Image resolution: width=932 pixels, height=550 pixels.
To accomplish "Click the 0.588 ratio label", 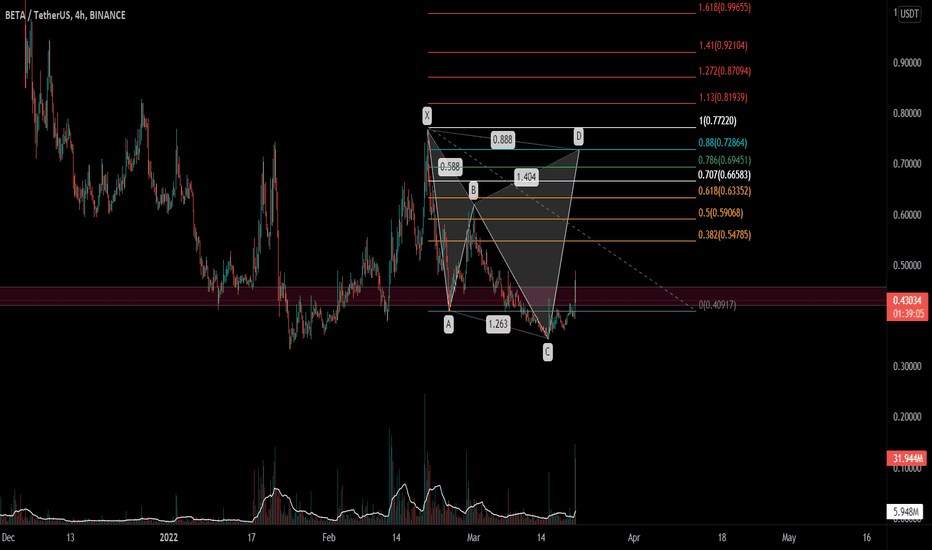I will coord(450,167).
